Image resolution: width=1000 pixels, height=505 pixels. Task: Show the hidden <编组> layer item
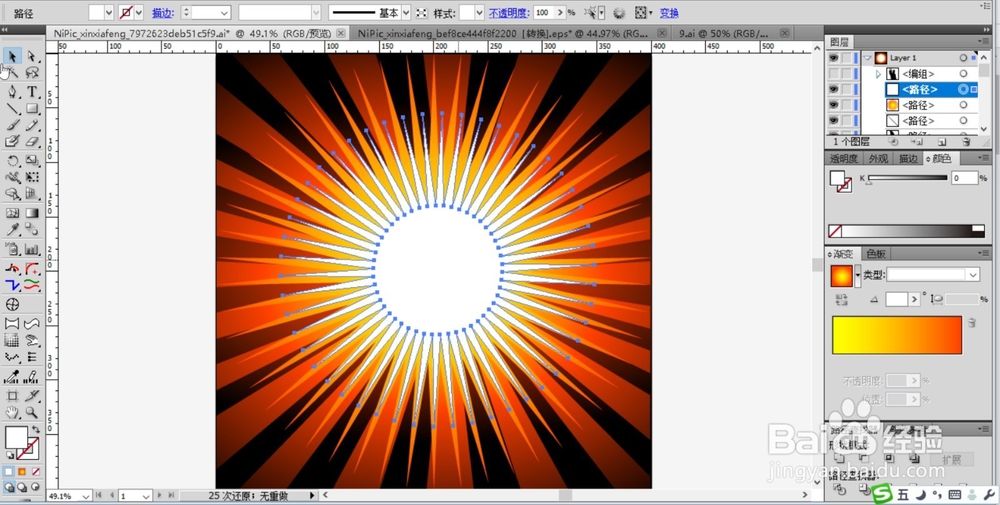pyautogui.click(x=834, y=74)
